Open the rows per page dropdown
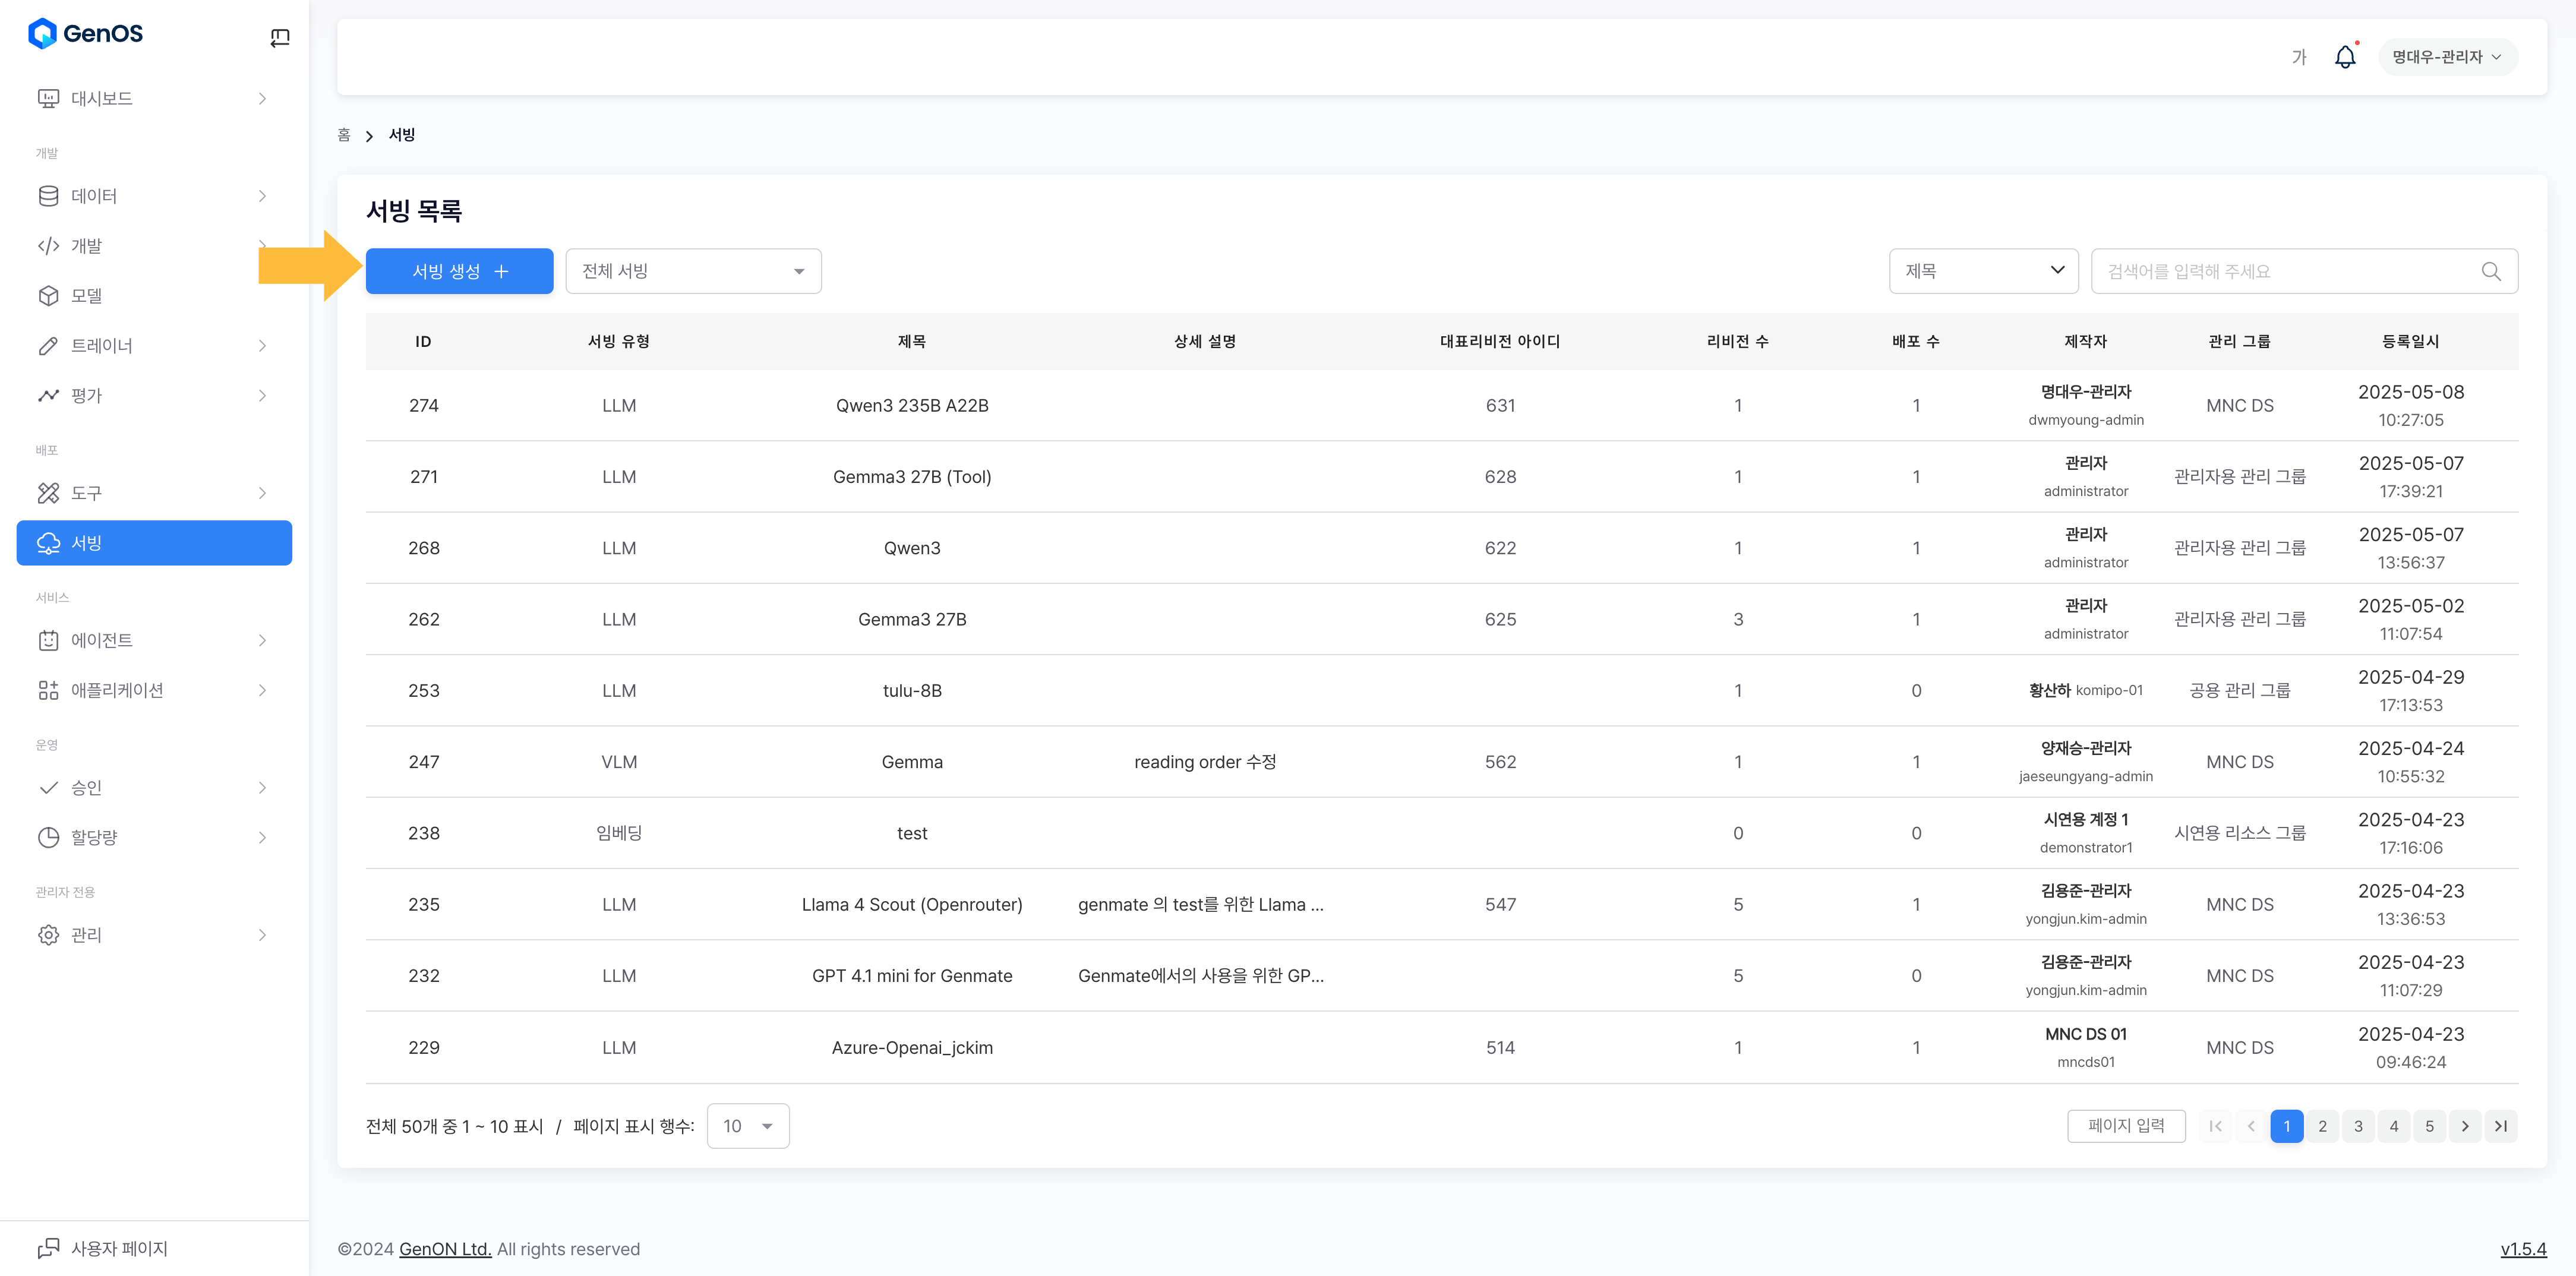 pos(747,1126)
